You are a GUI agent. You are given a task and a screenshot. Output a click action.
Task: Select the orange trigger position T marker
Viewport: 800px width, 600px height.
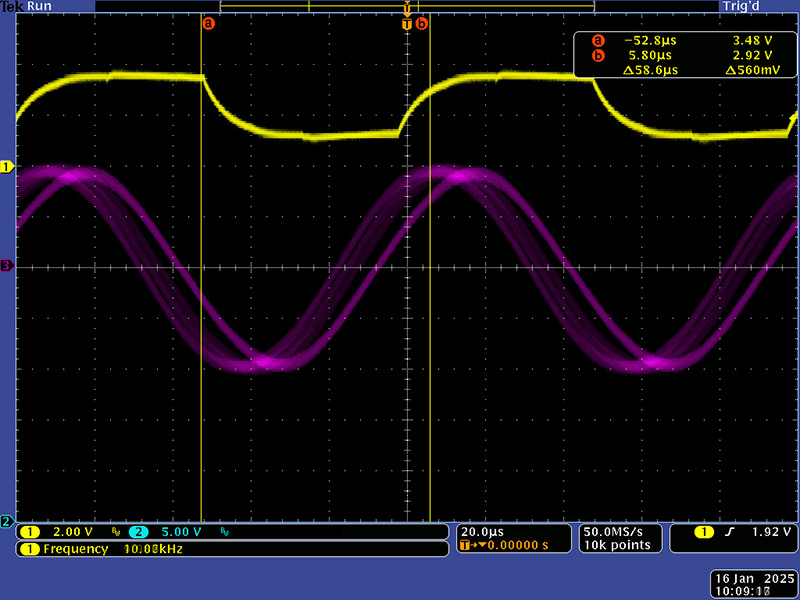[407, 23]
